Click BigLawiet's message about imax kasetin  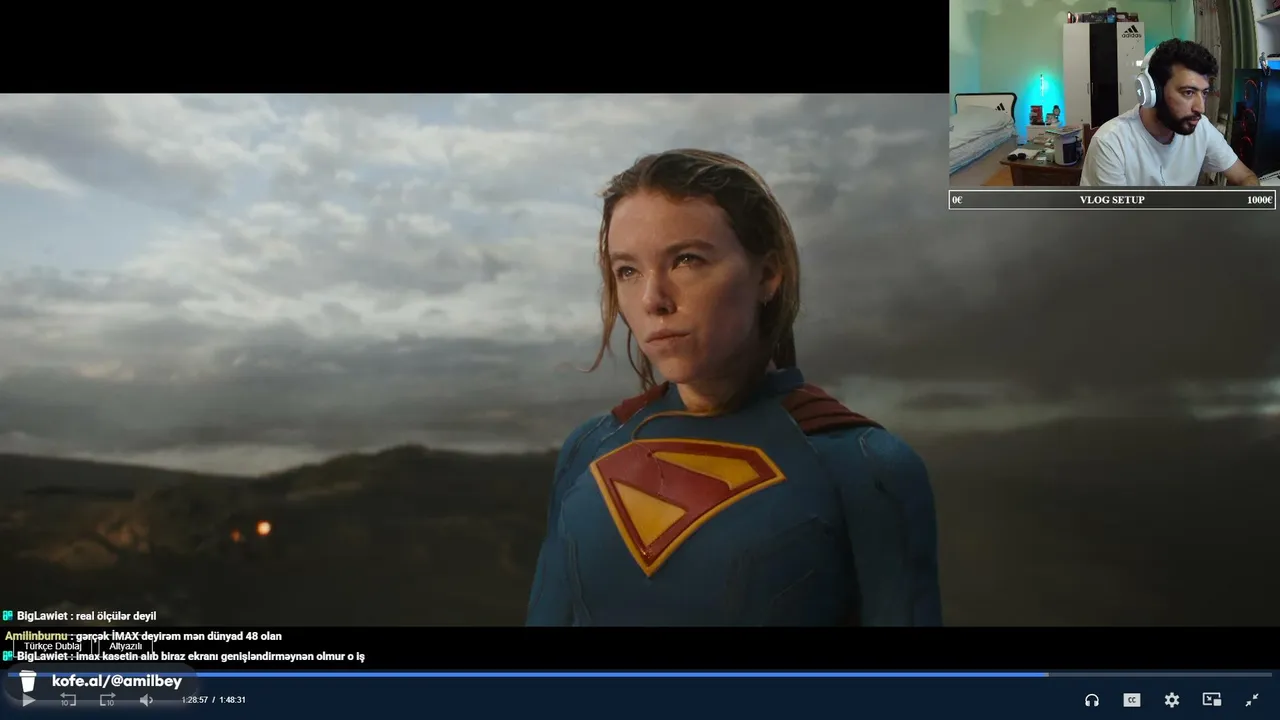[184, 656]
